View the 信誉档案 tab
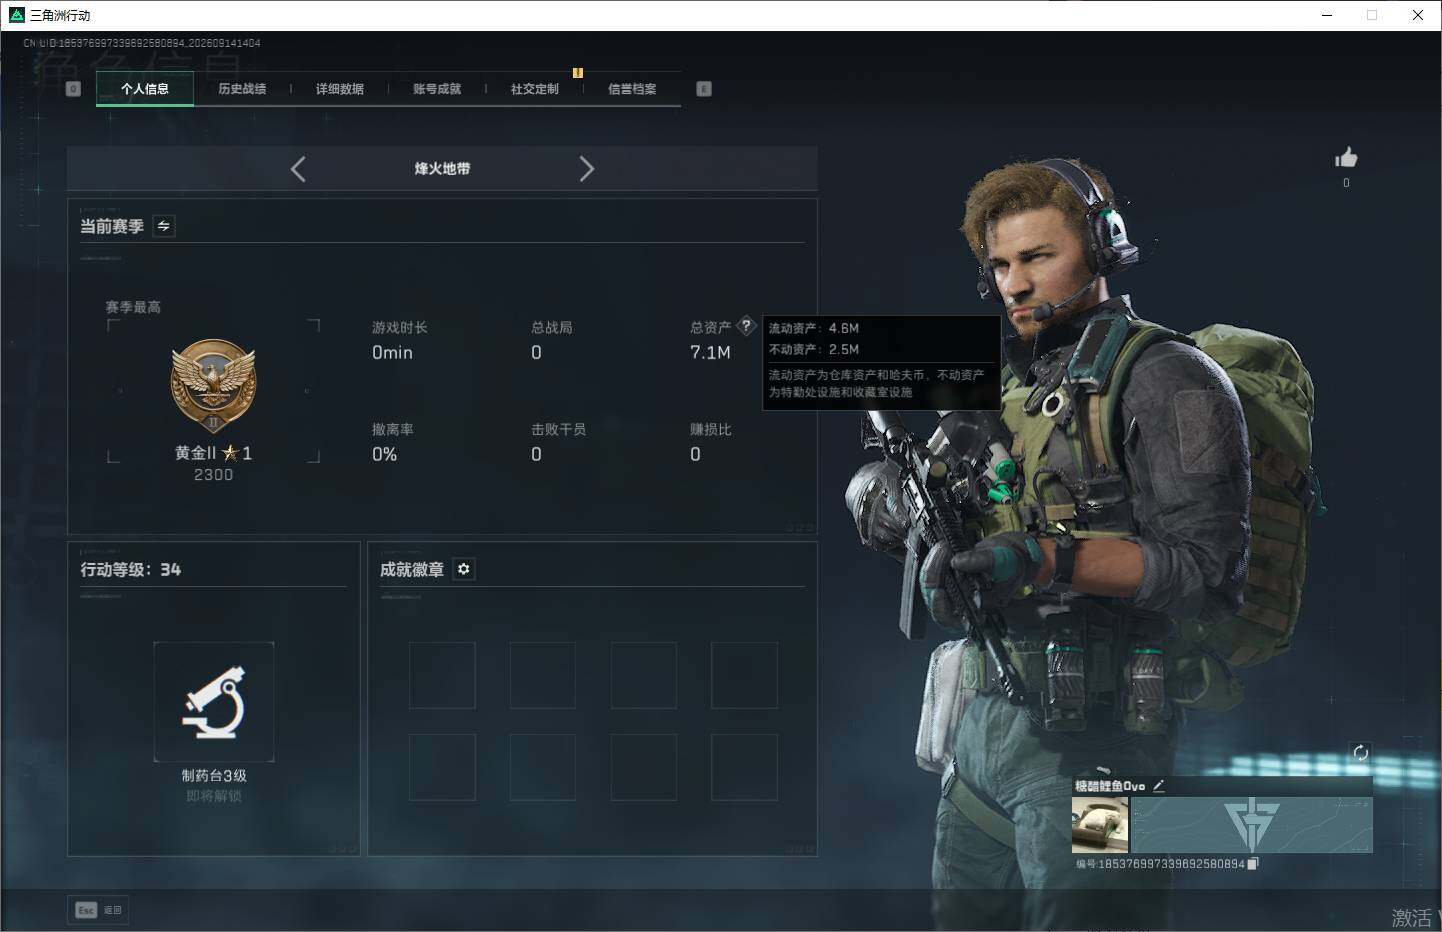The width and height of the screenshot is (1442, 932). [632, 89]
